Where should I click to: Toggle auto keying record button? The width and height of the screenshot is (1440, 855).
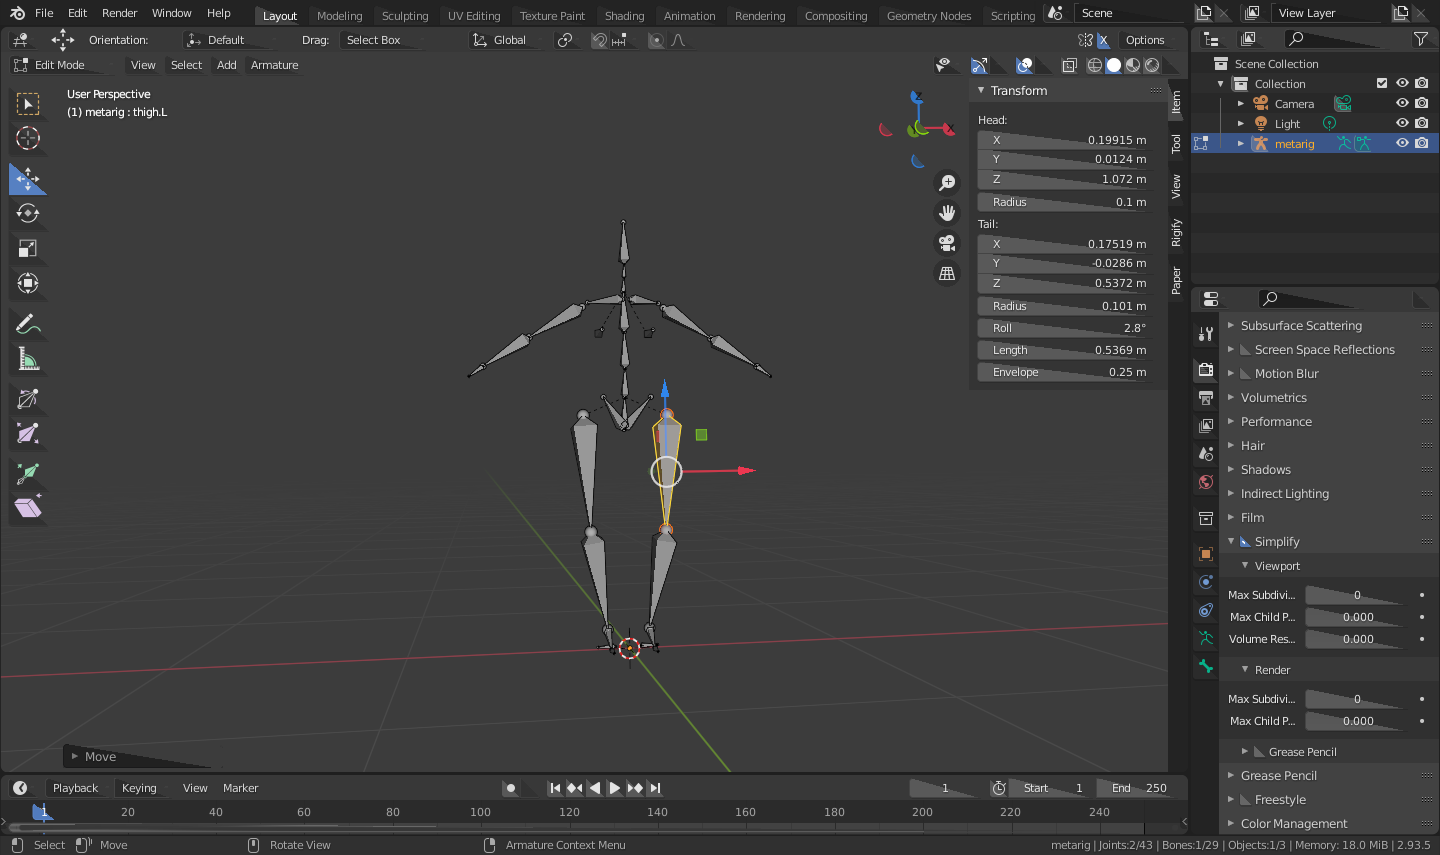click(511, 788)
